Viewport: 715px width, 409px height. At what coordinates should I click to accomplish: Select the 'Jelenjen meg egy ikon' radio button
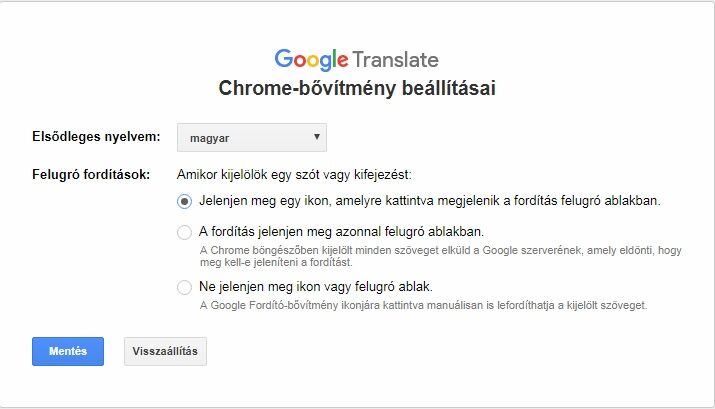pos(184,201)
